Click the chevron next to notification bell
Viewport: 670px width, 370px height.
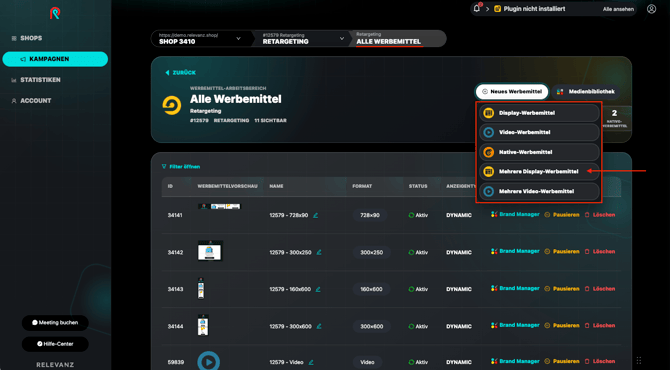(x=488, y=9)
